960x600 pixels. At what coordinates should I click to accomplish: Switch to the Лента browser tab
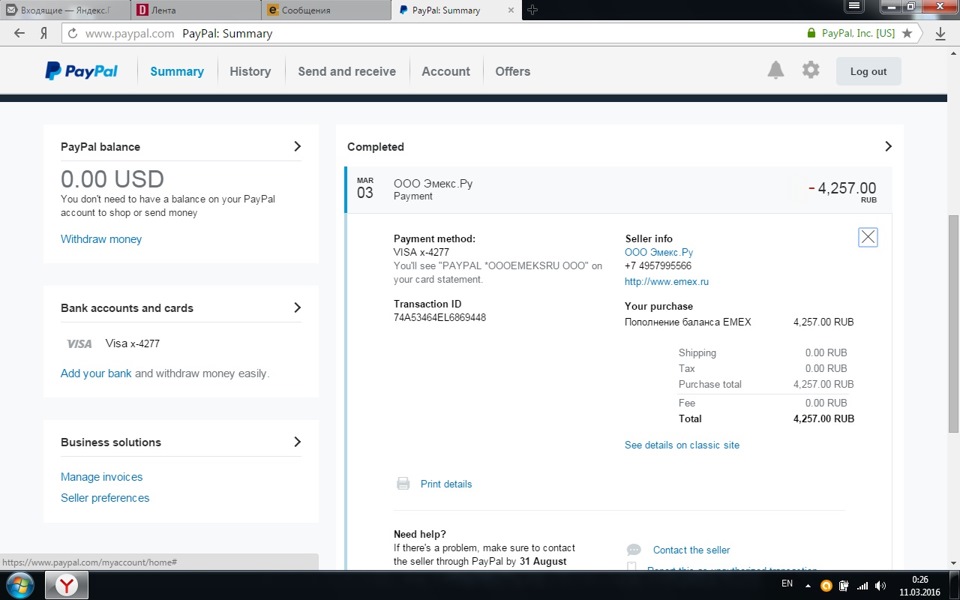click(196, 10)
